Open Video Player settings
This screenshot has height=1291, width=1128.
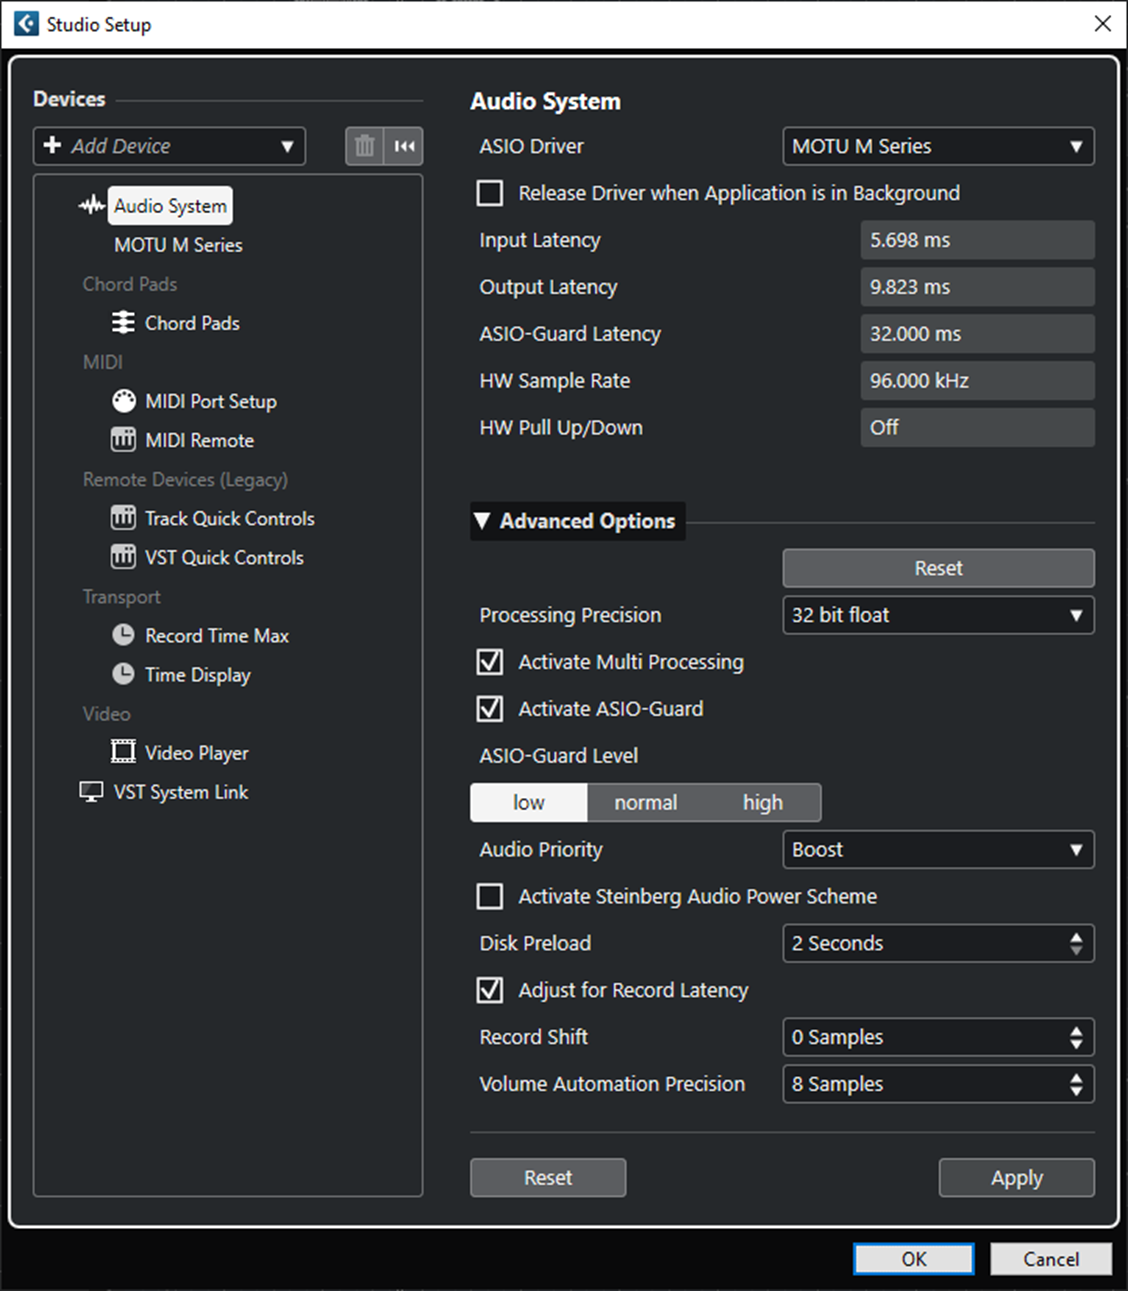[x=197, y=752]
